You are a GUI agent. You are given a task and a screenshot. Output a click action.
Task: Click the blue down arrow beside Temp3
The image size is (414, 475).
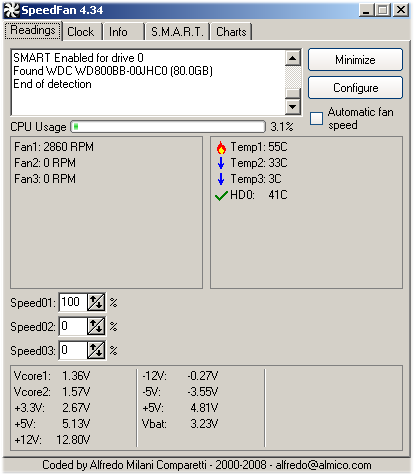[221, 179]
